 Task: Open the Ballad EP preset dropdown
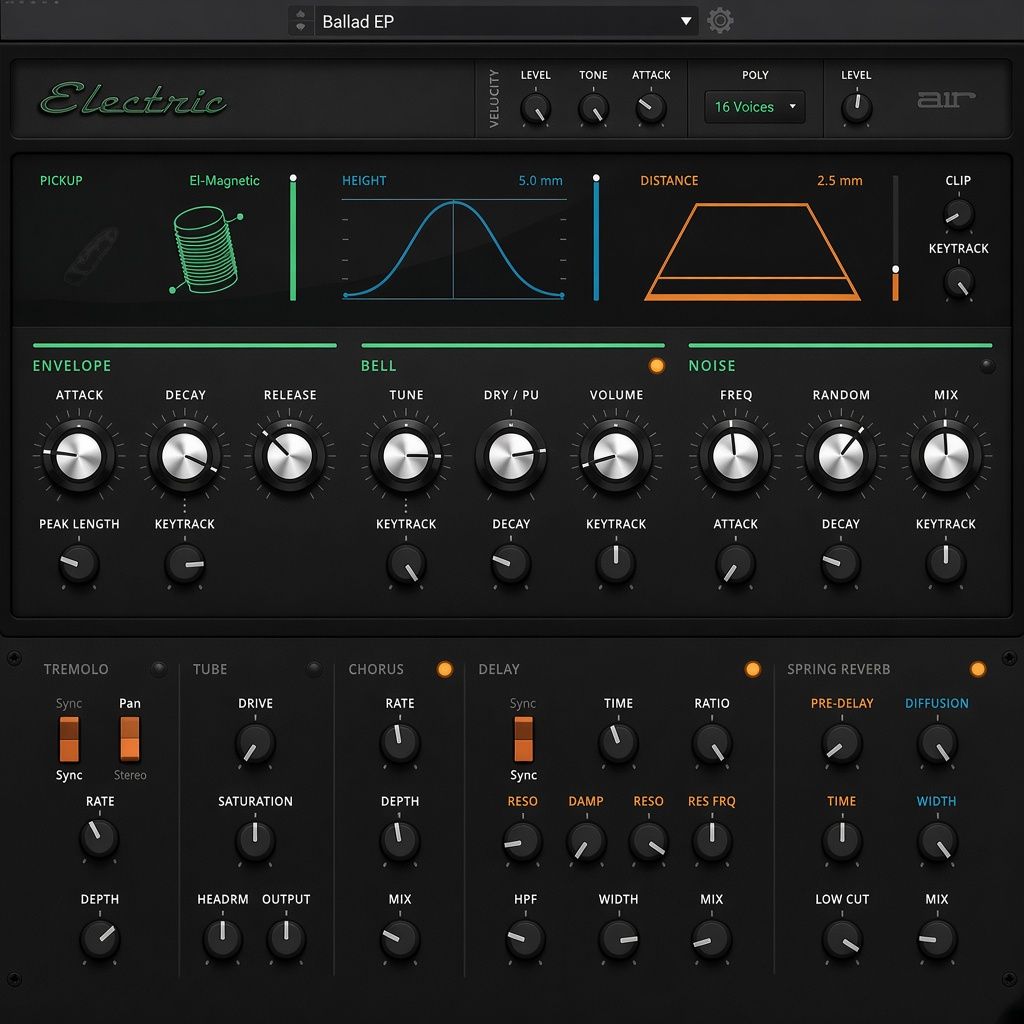coord(506,21)
